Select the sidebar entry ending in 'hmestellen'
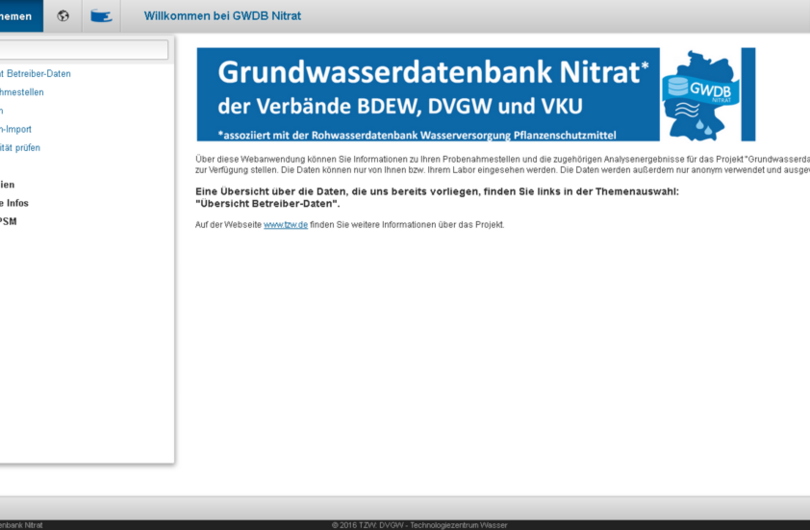Viewport: 810px width, 530px height. coord(22,92)
